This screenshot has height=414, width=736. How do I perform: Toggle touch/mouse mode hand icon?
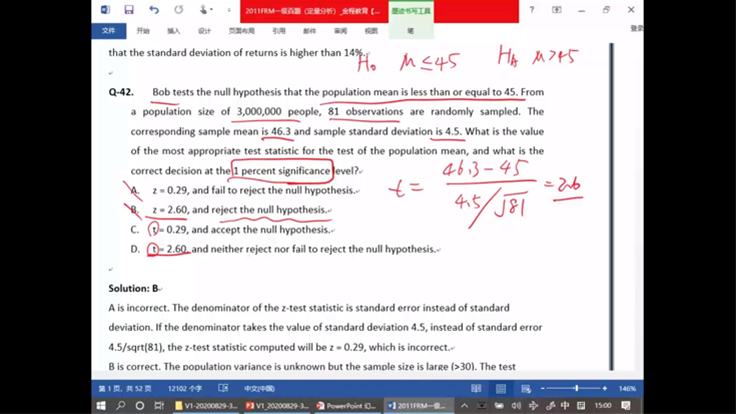(x=204, y=10)
